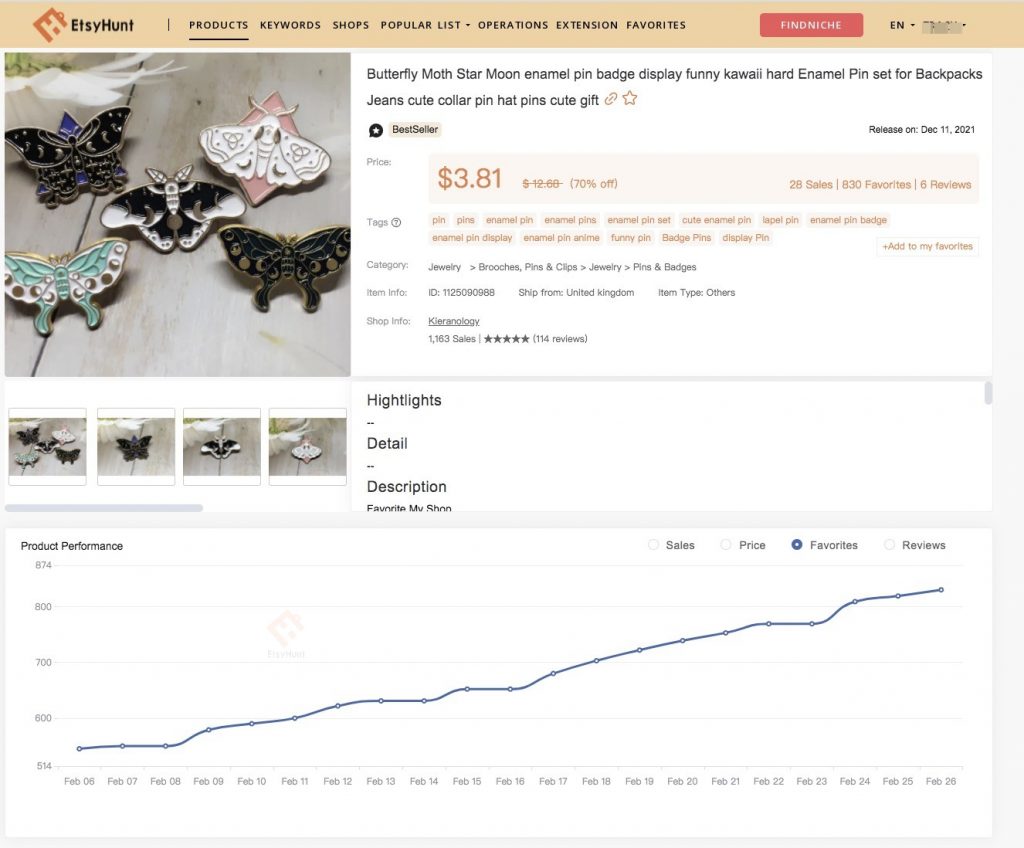Click the 'funny pin' tag
1024x848 pixels.
(631, 238)
